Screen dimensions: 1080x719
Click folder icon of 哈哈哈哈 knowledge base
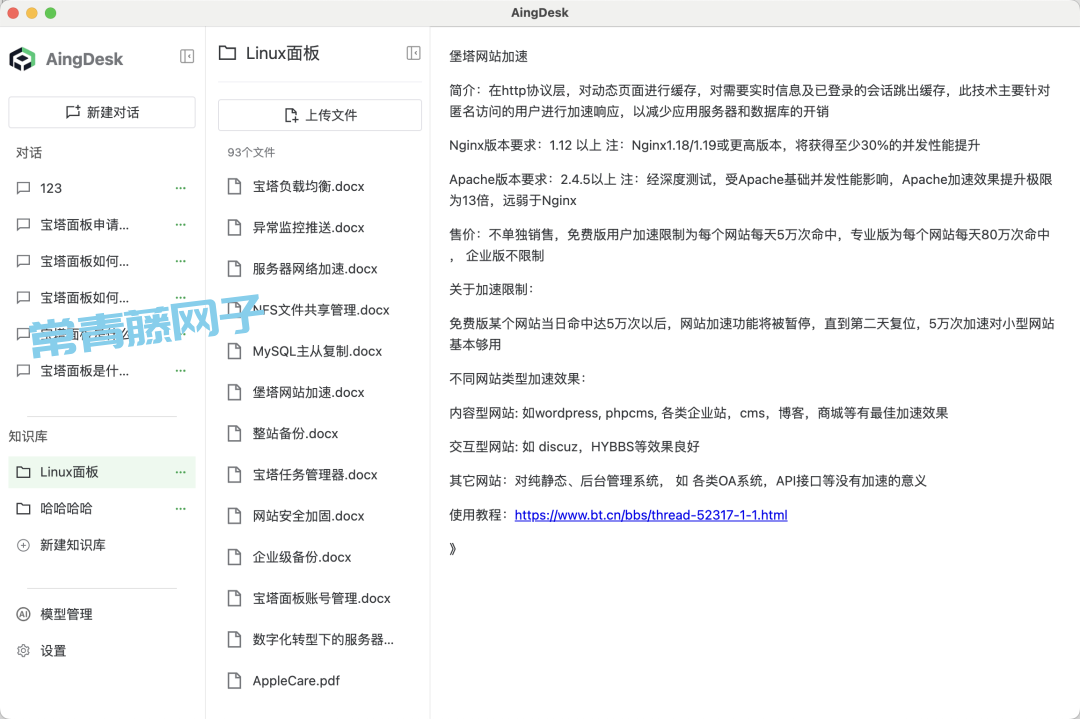(x=23, y=508)
